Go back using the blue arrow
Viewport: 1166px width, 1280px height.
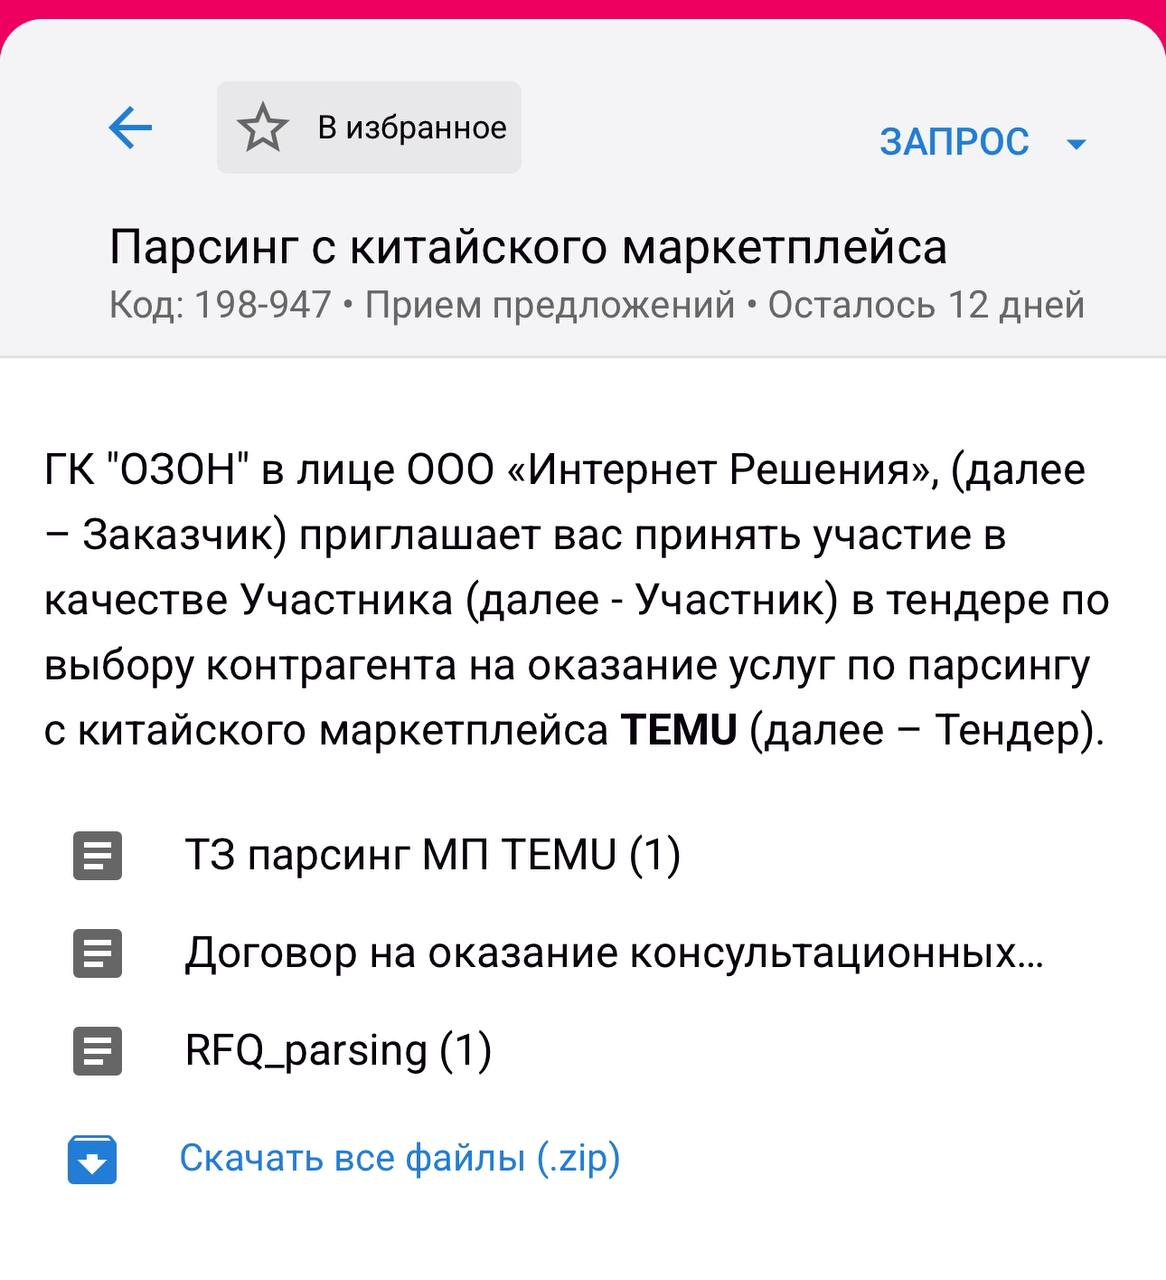click(130, 128)
